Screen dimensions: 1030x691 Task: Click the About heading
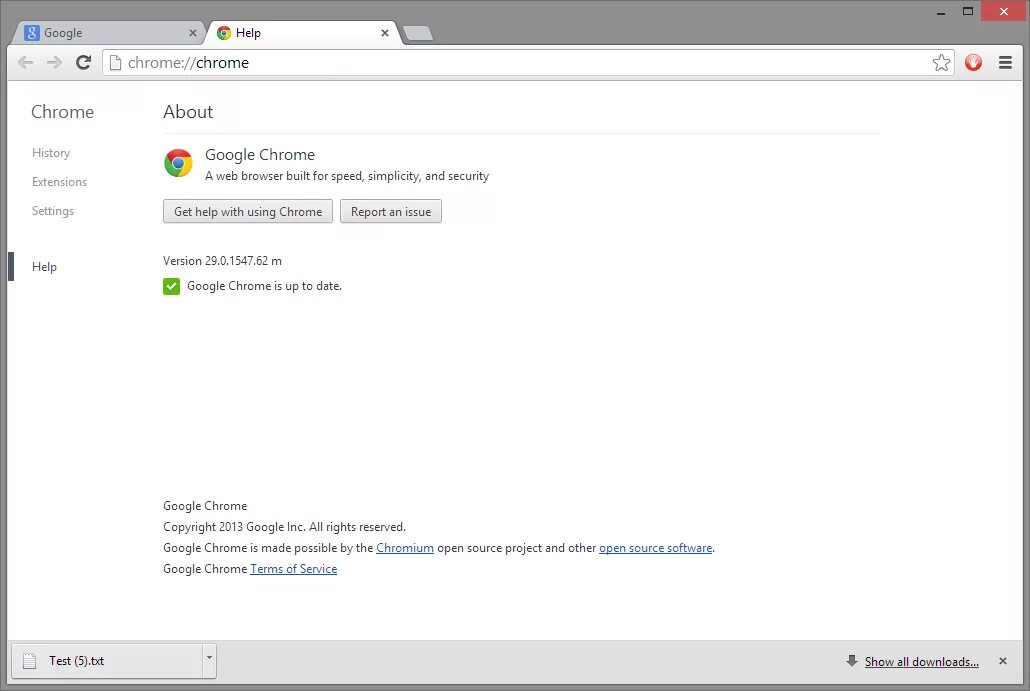point(188,112)
